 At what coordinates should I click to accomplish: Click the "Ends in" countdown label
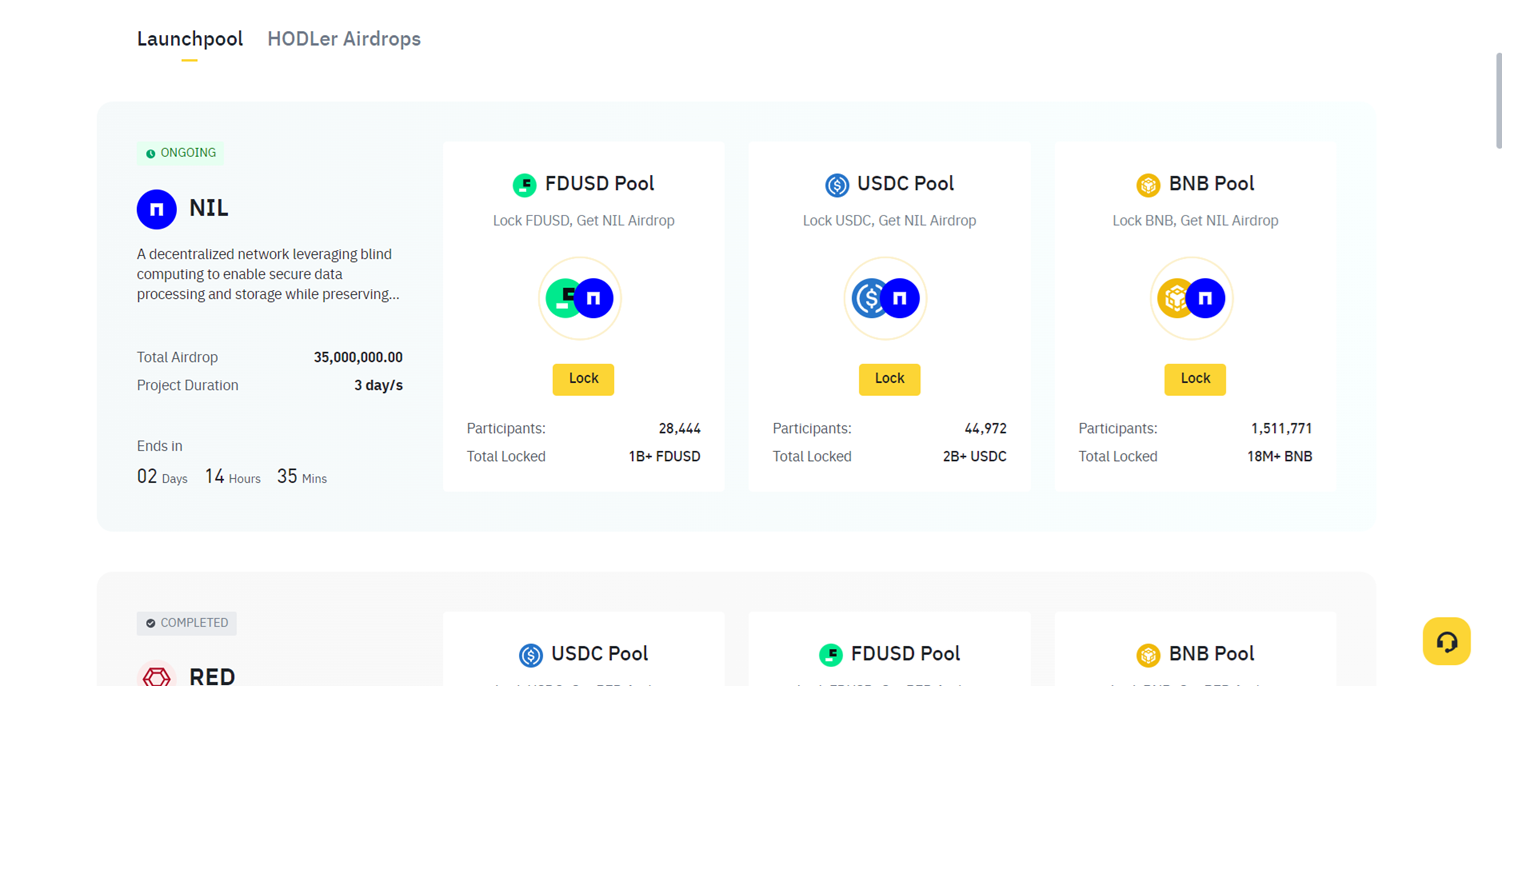[160, 447]
